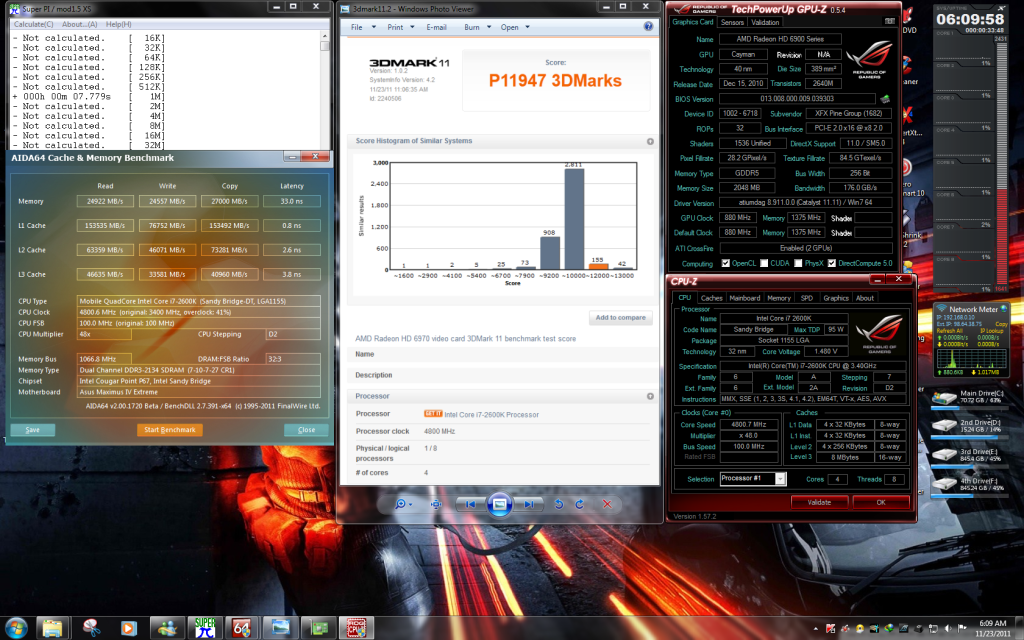
Task: Click the 4th Drive (F:) gadget icon
Action: [943, 484]
